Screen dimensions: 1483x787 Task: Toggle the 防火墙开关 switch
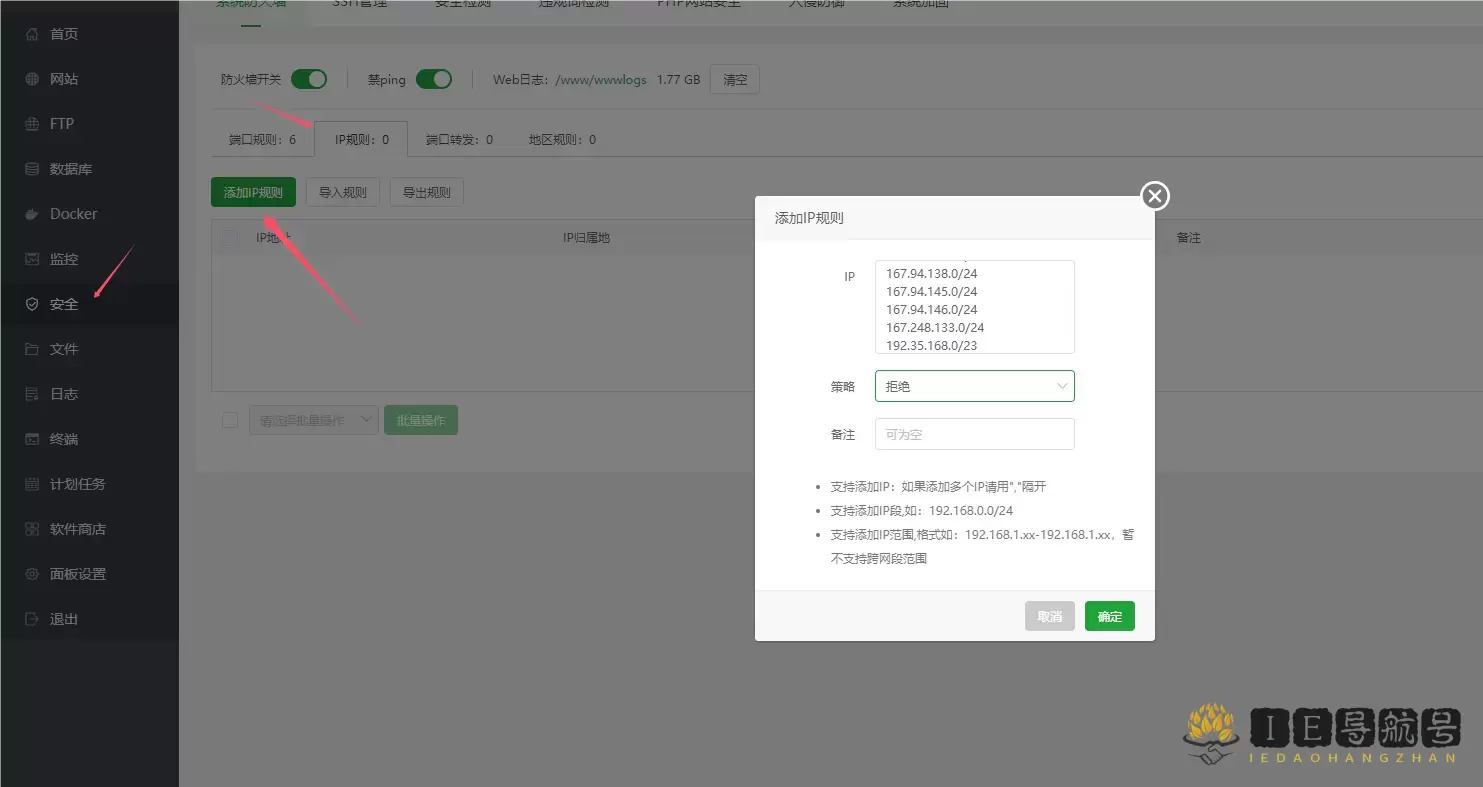(309, 79)
